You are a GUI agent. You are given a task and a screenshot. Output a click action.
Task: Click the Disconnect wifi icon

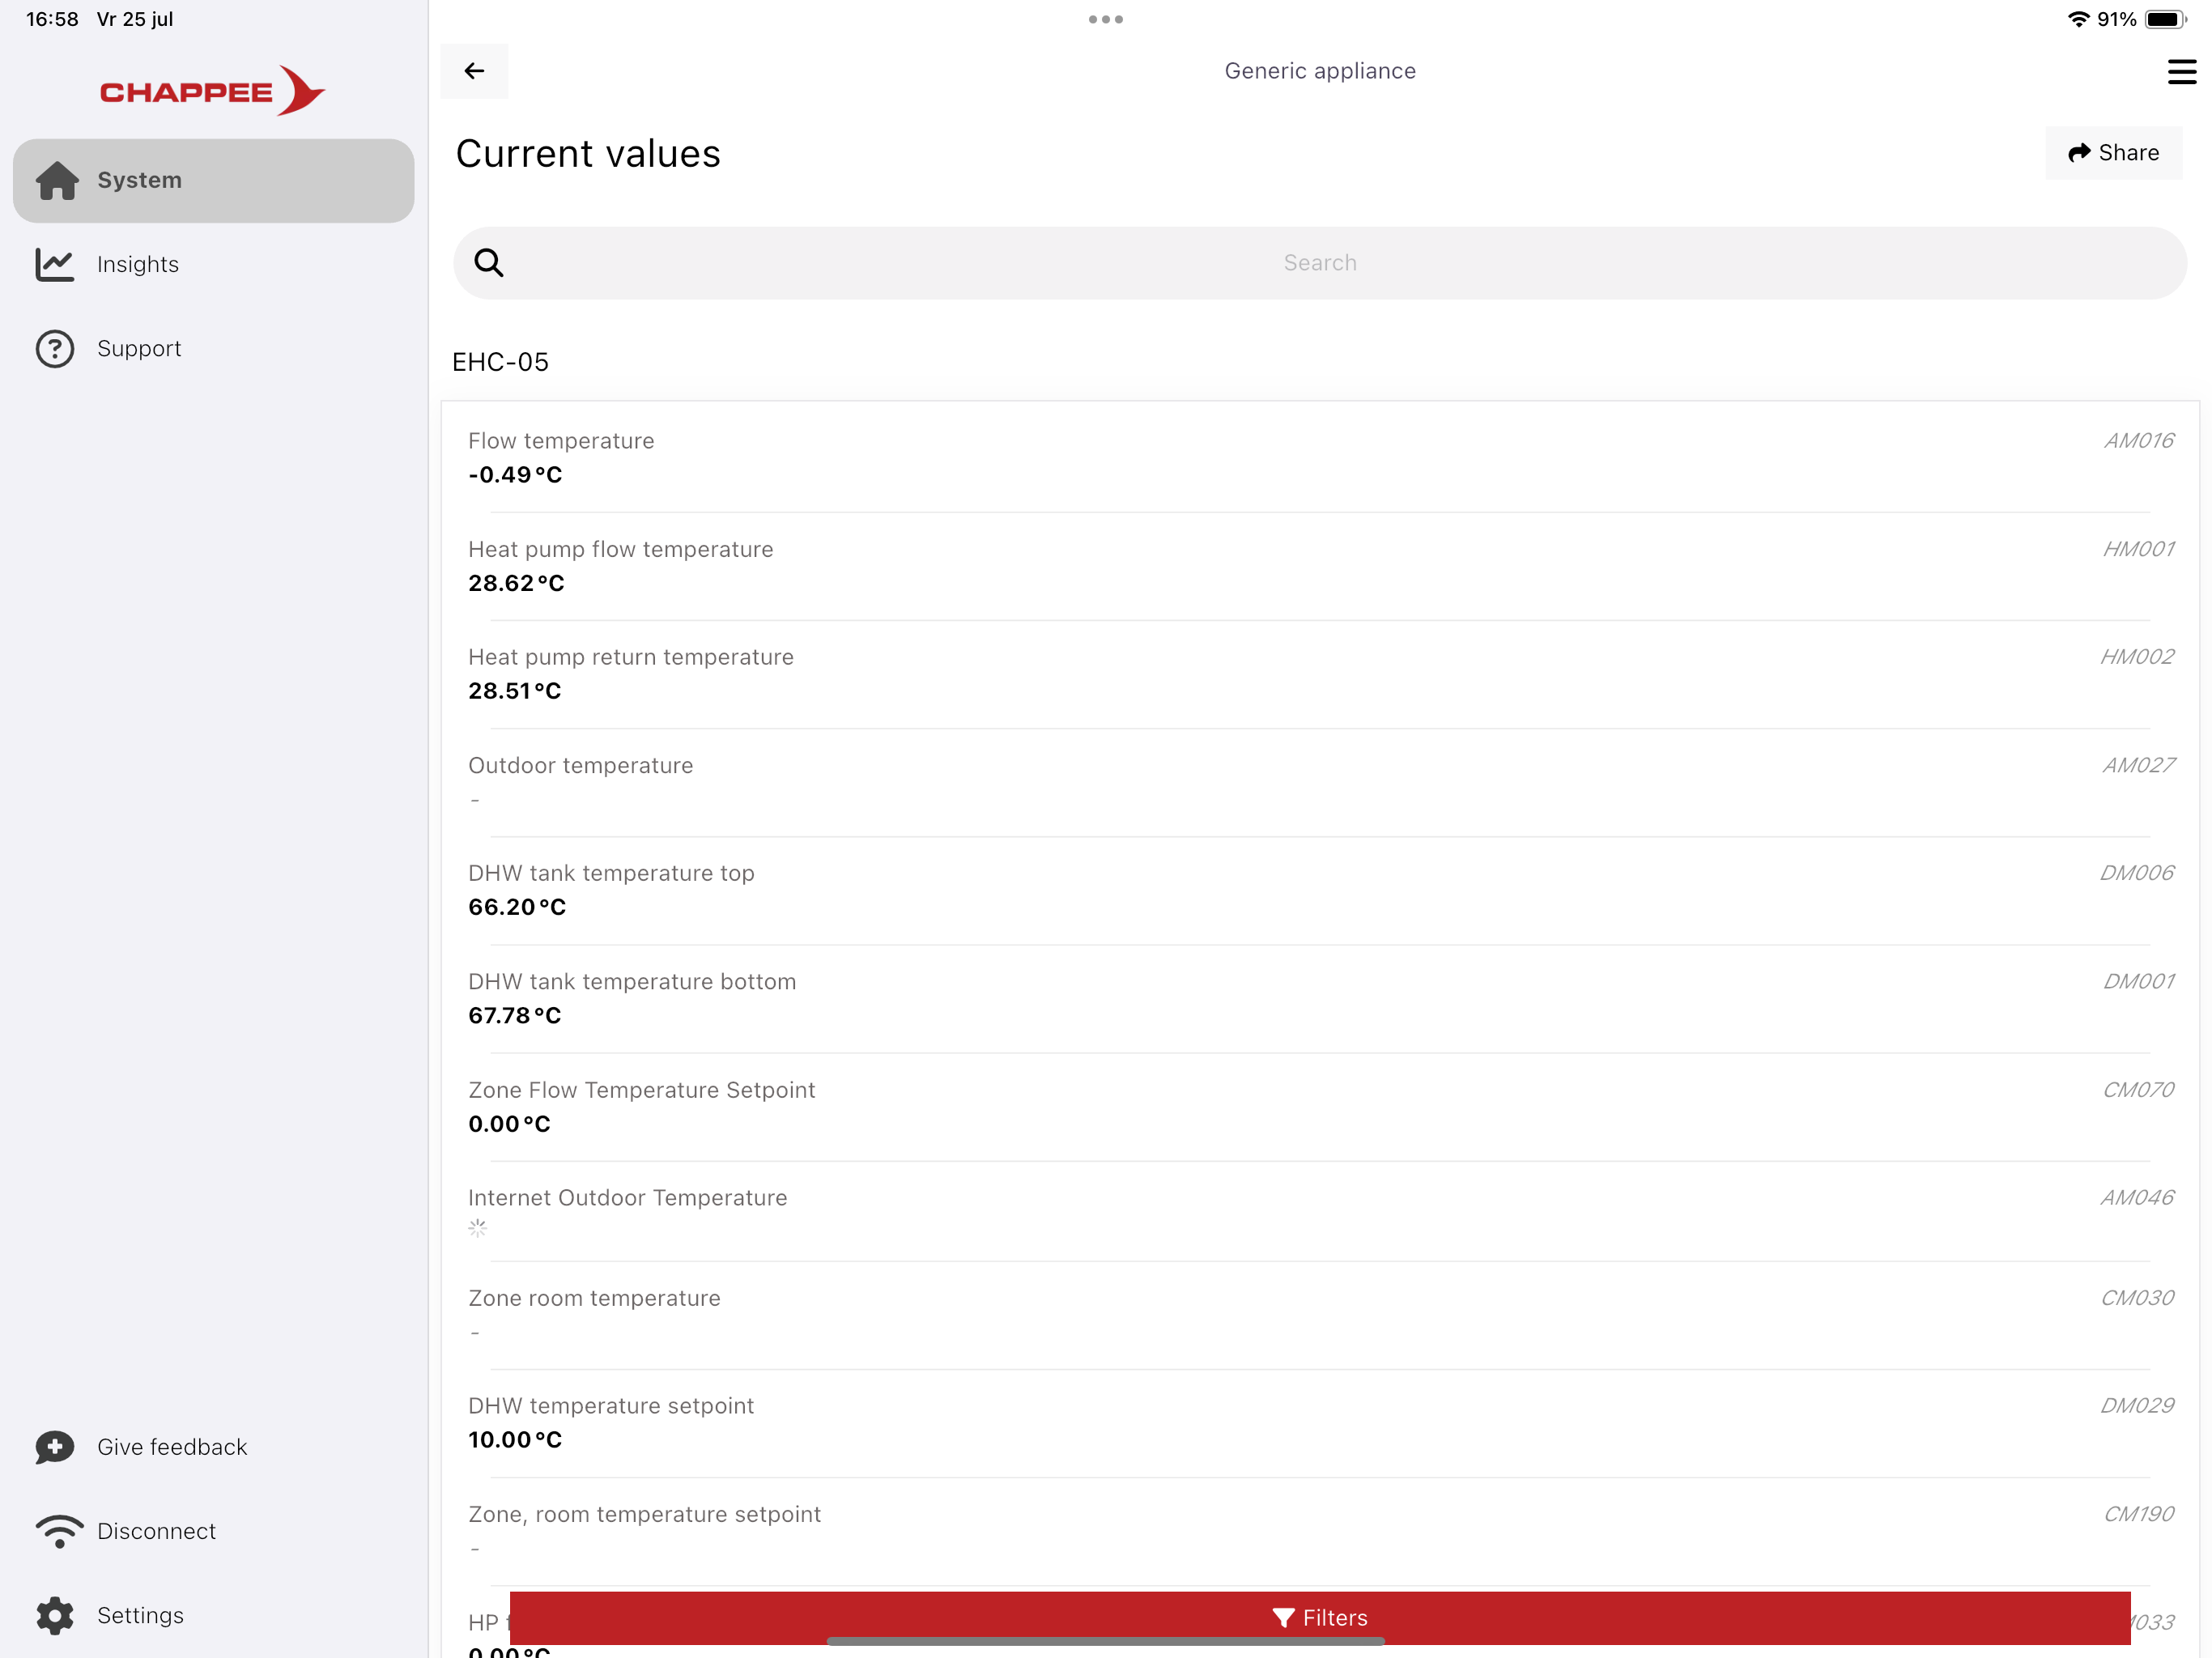pos(59,1531)
